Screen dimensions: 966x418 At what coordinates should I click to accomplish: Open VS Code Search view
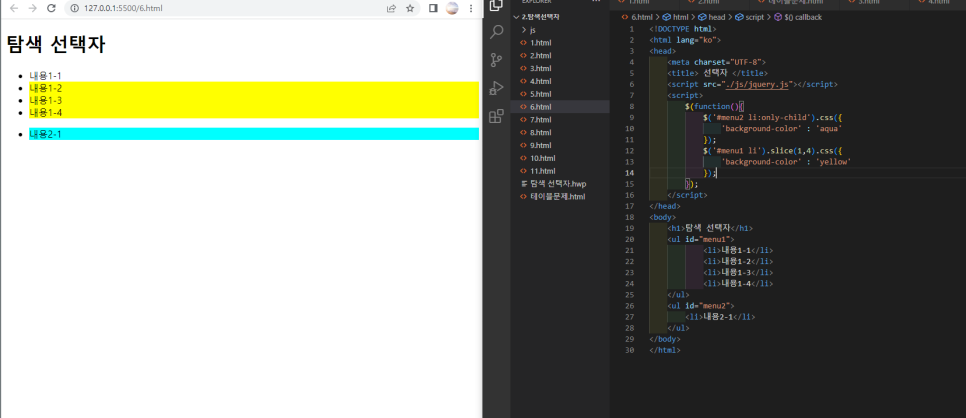[x=496, y=33]
